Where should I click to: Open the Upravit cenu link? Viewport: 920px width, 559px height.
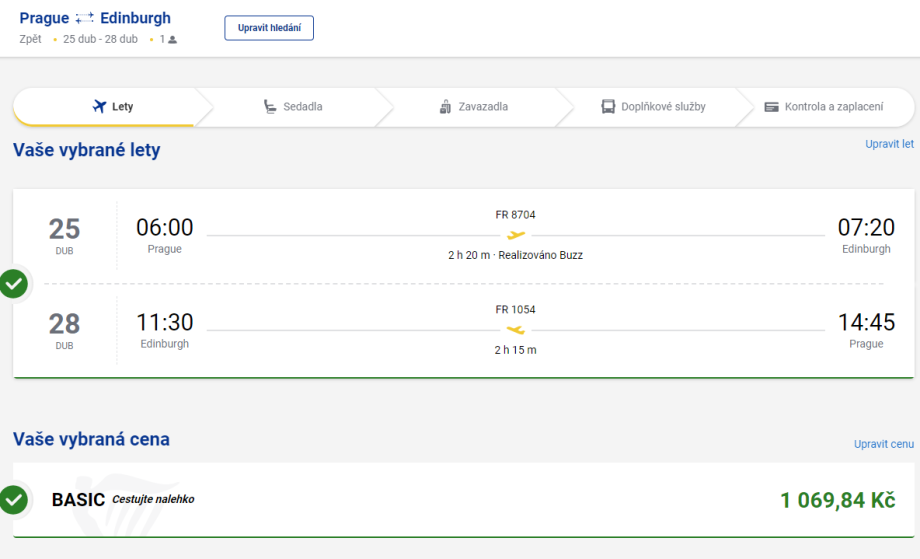pos(883,444)
